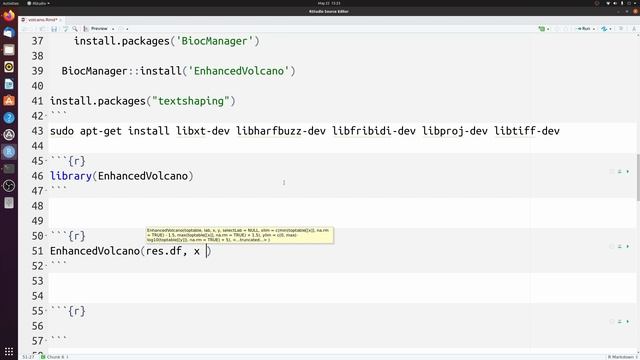Open Firefox from the dock
The image size is (640, 360).
click(x=9, y=16)
